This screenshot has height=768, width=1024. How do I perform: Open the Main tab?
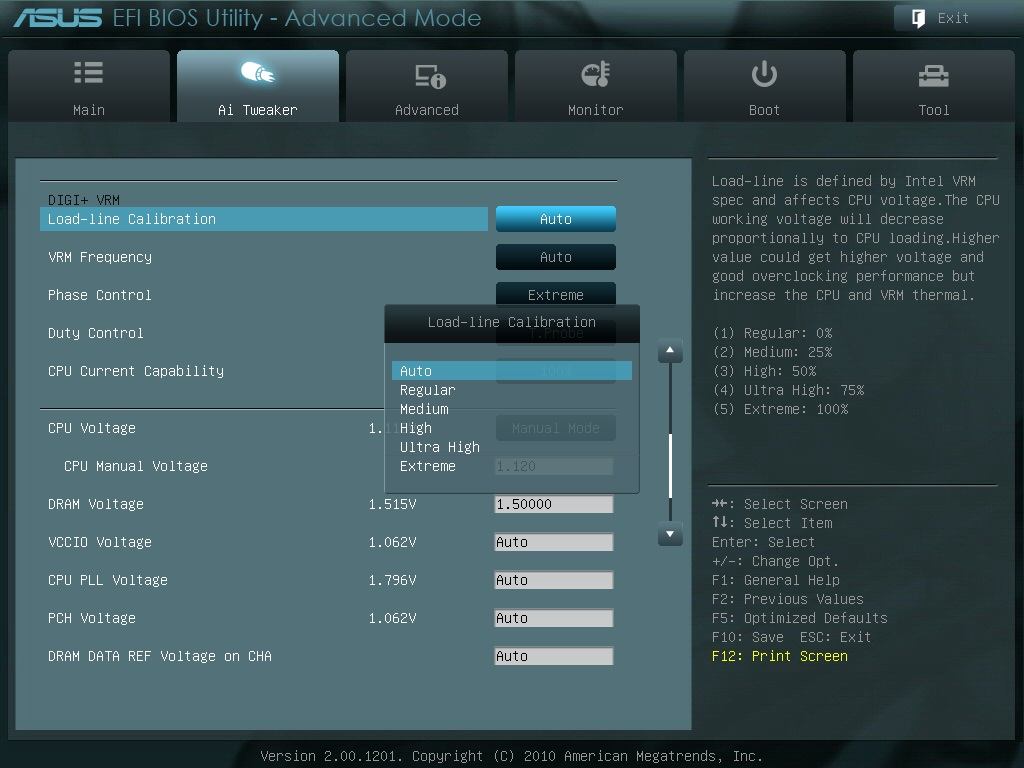pyautogui.click(x=89, y=86)
